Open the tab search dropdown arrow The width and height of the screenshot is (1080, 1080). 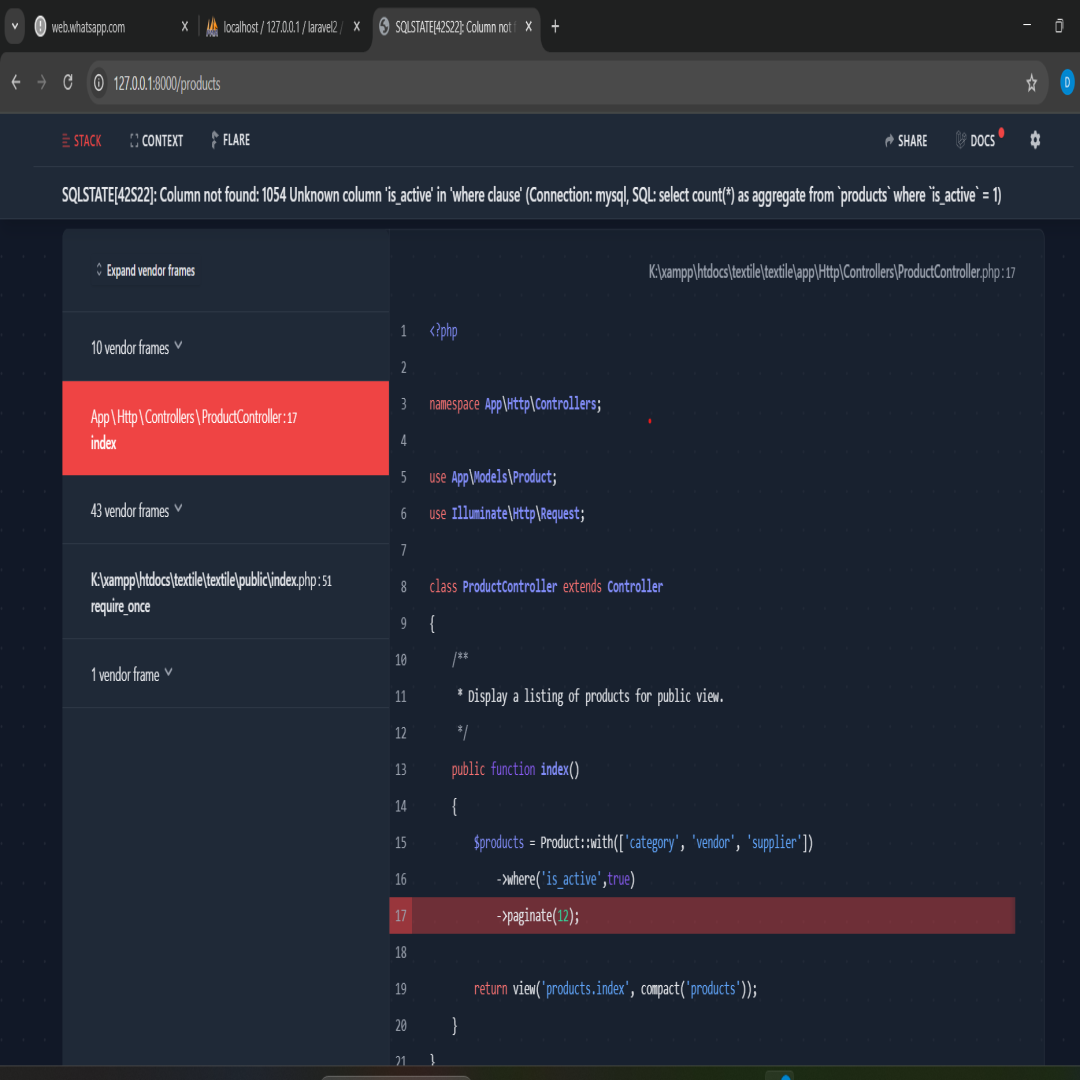point(14,27)
